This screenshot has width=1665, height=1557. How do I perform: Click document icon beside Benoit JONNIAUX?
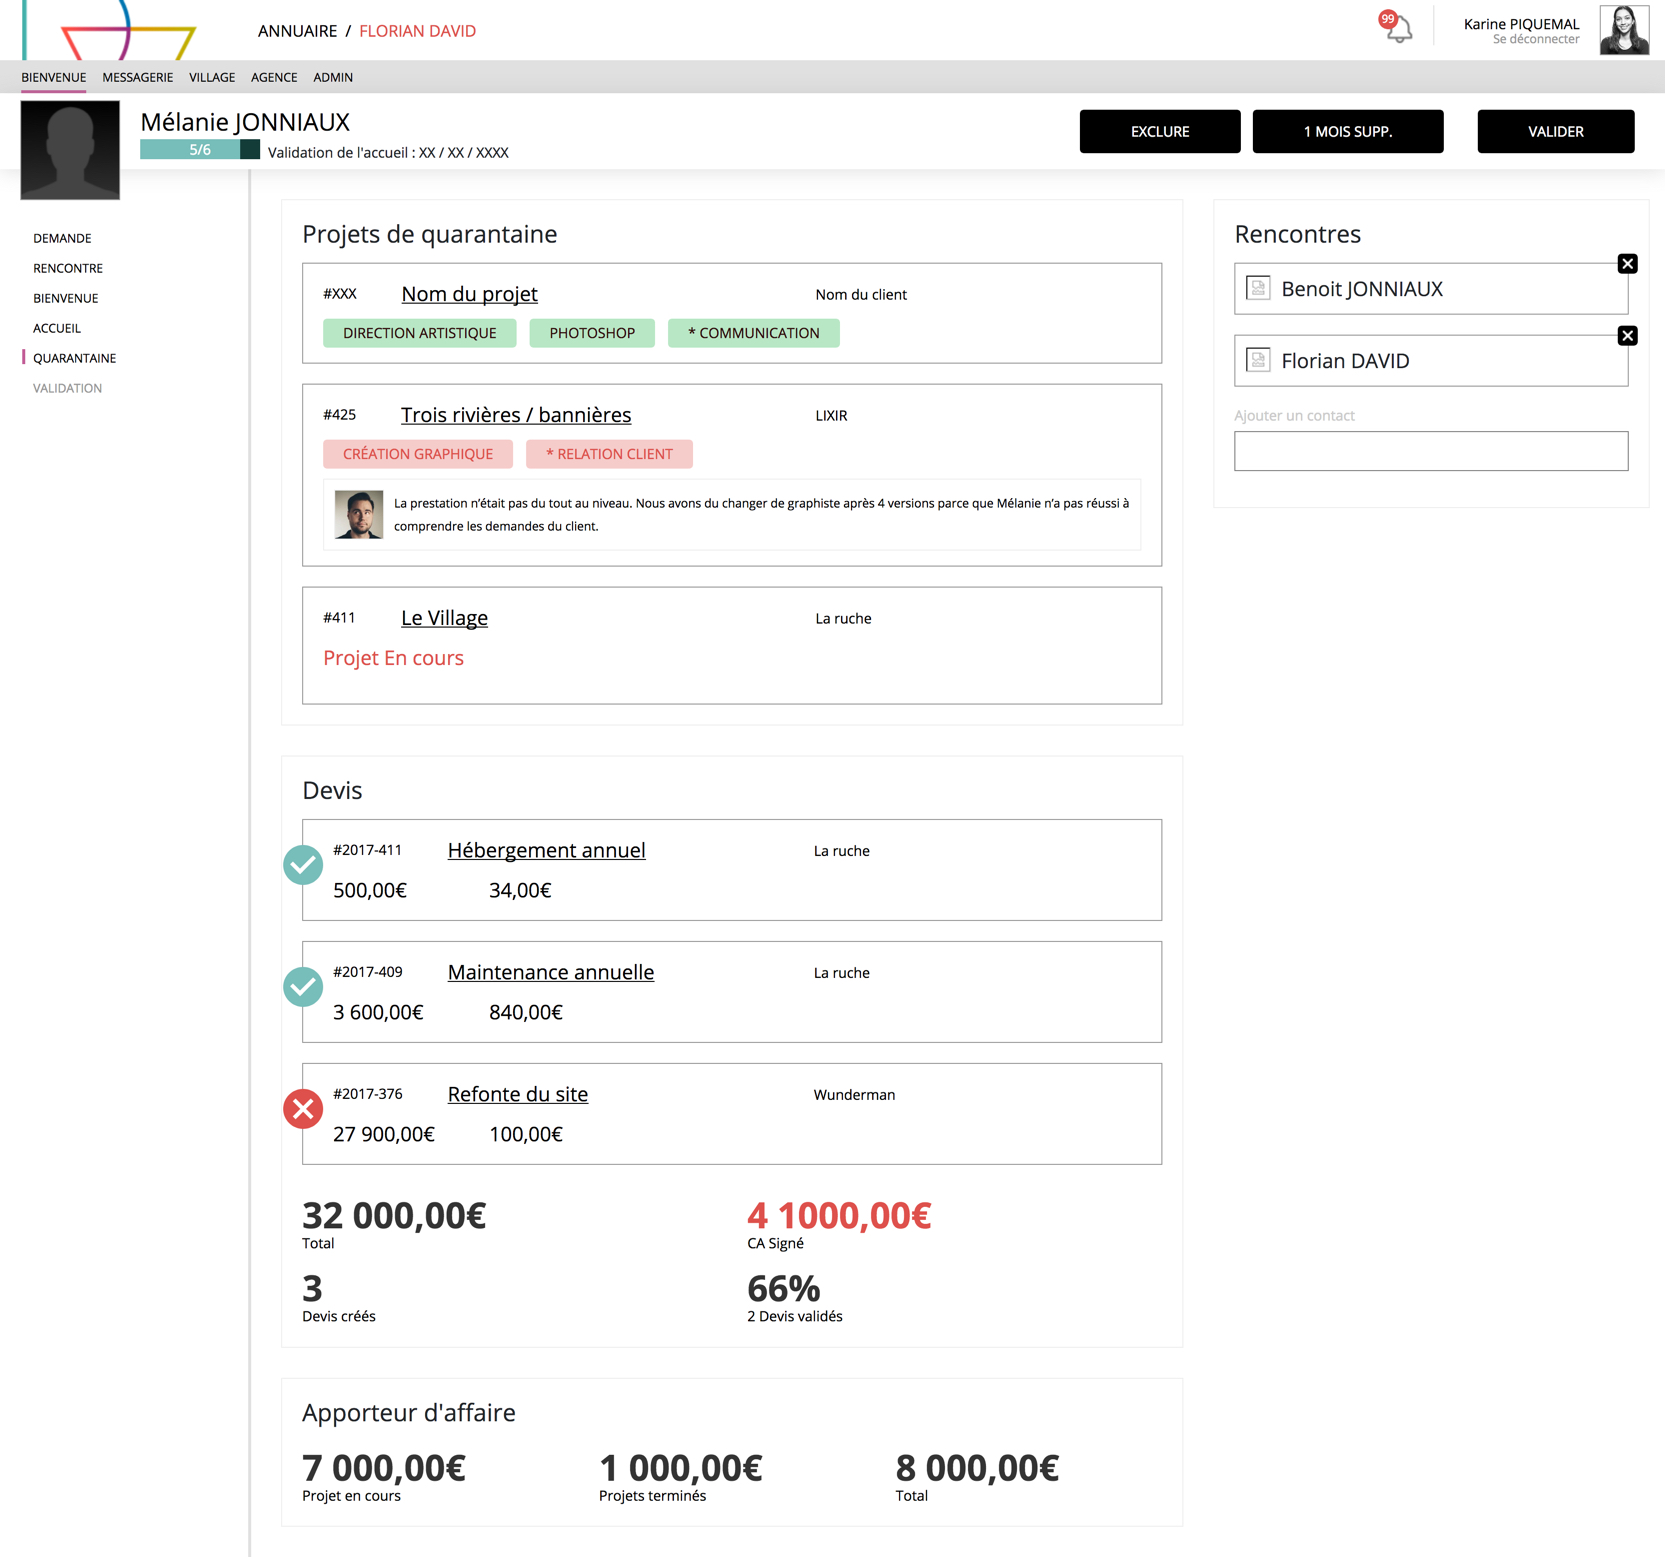click(x=1258, y=289)
